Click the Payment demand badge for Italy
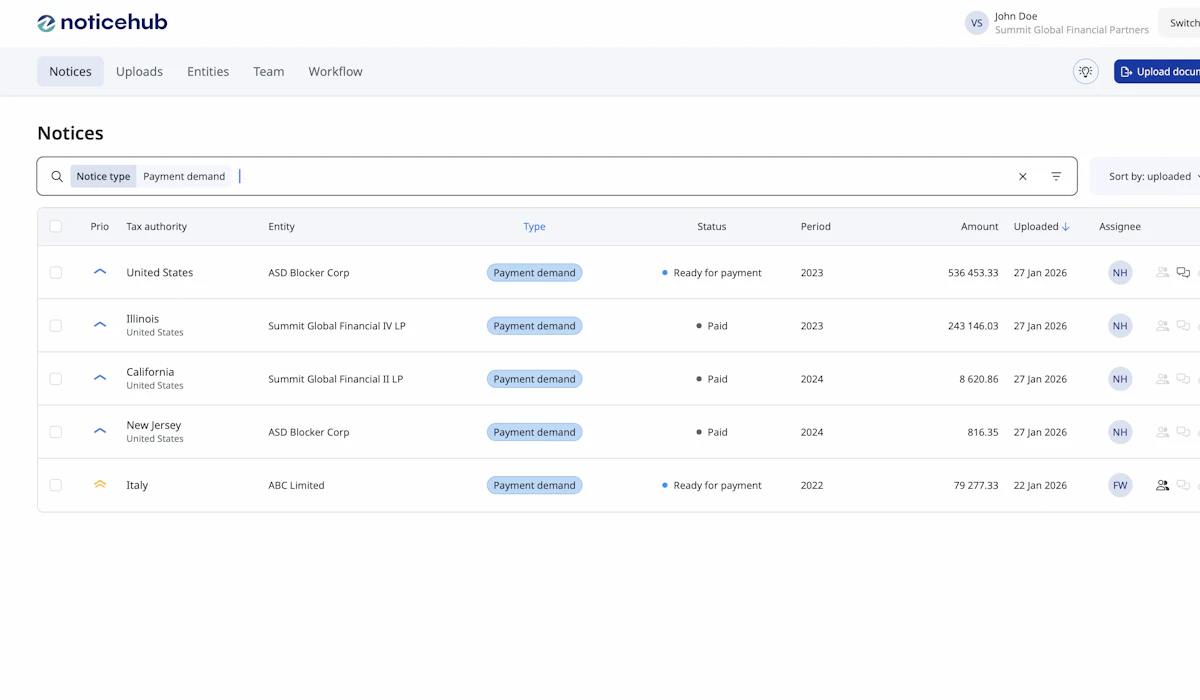 [x=534, y=485]
